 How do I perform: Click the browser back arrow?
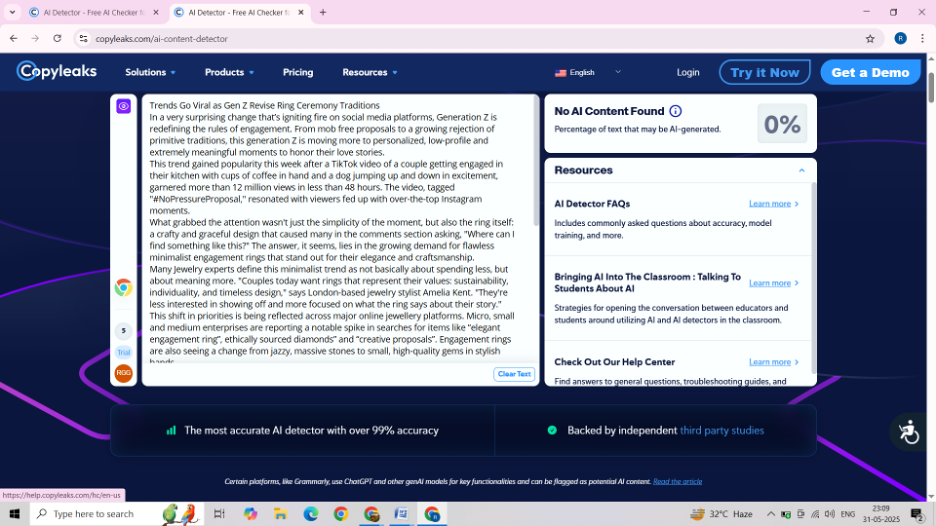[14, 38]
